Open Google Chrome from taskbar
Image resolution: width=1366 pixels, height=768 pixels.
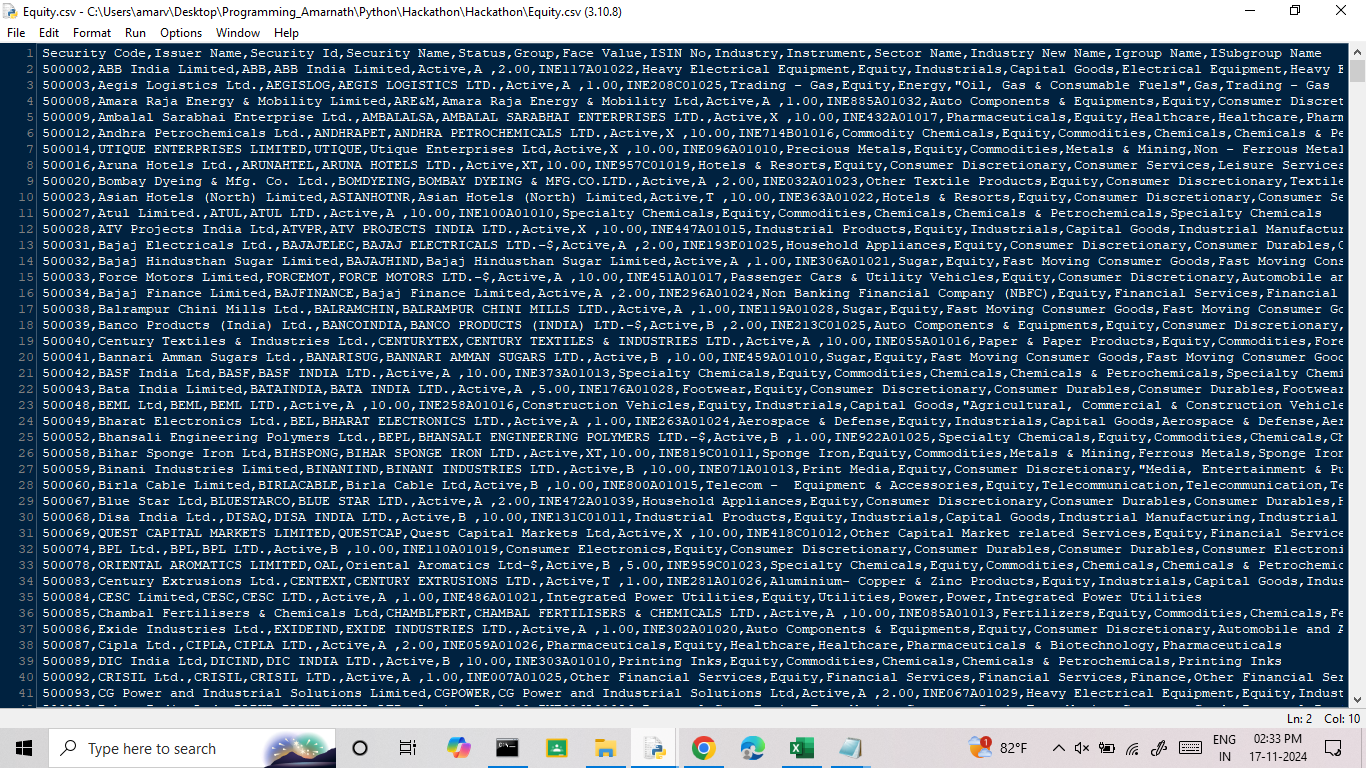703,748
